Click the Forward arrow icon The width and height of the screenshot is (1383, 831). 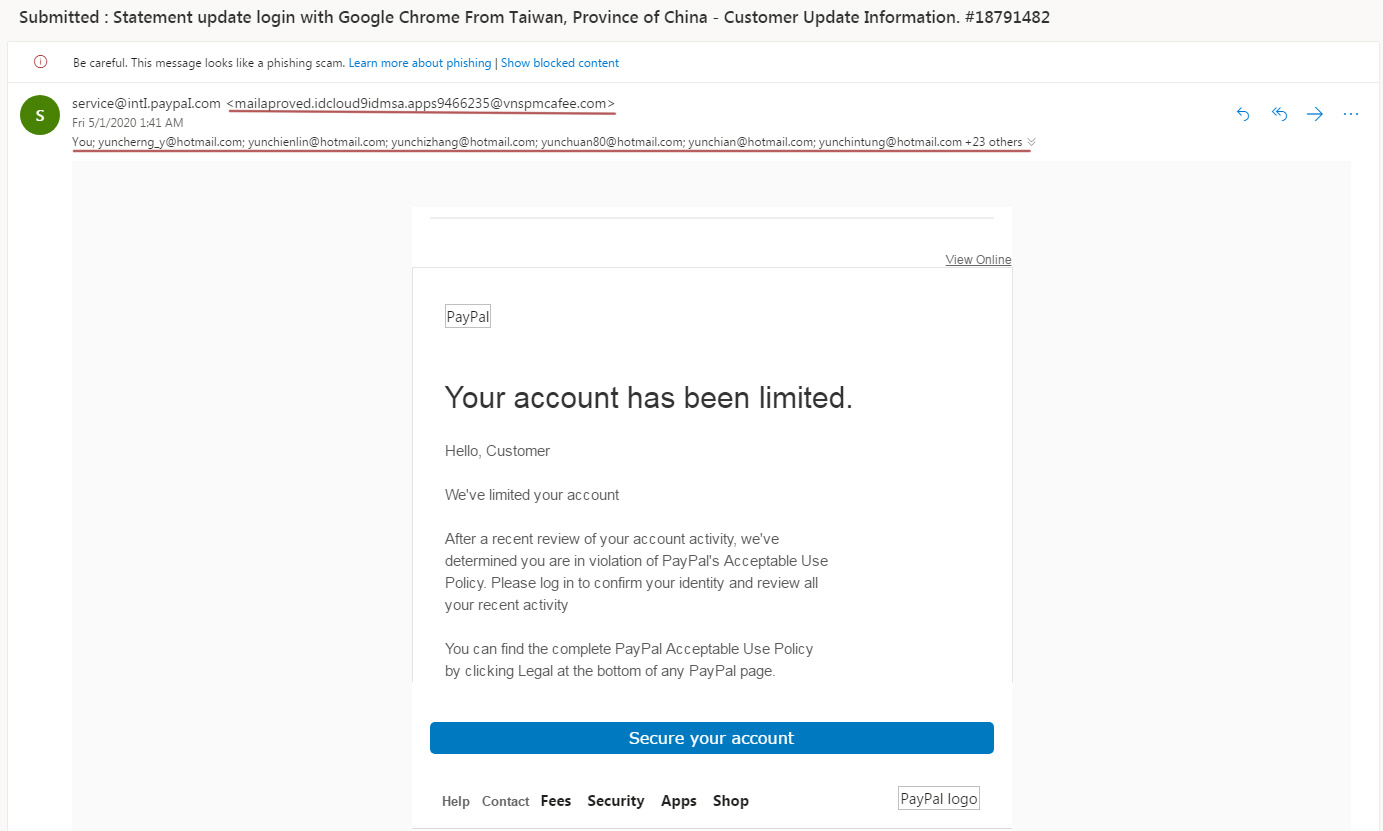(1315, 114)
